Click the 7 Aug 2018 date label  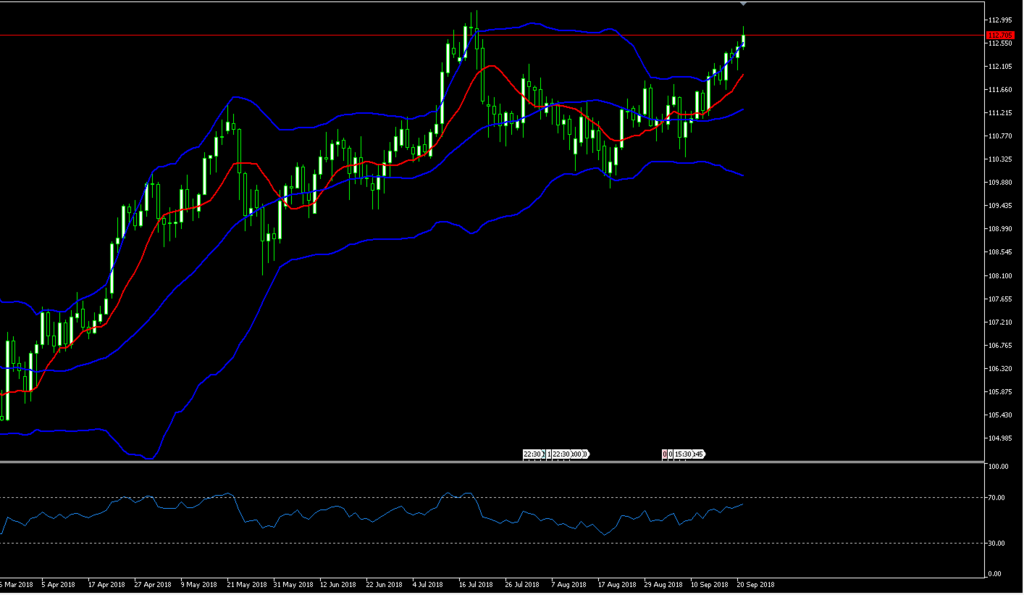coord(569,585)
